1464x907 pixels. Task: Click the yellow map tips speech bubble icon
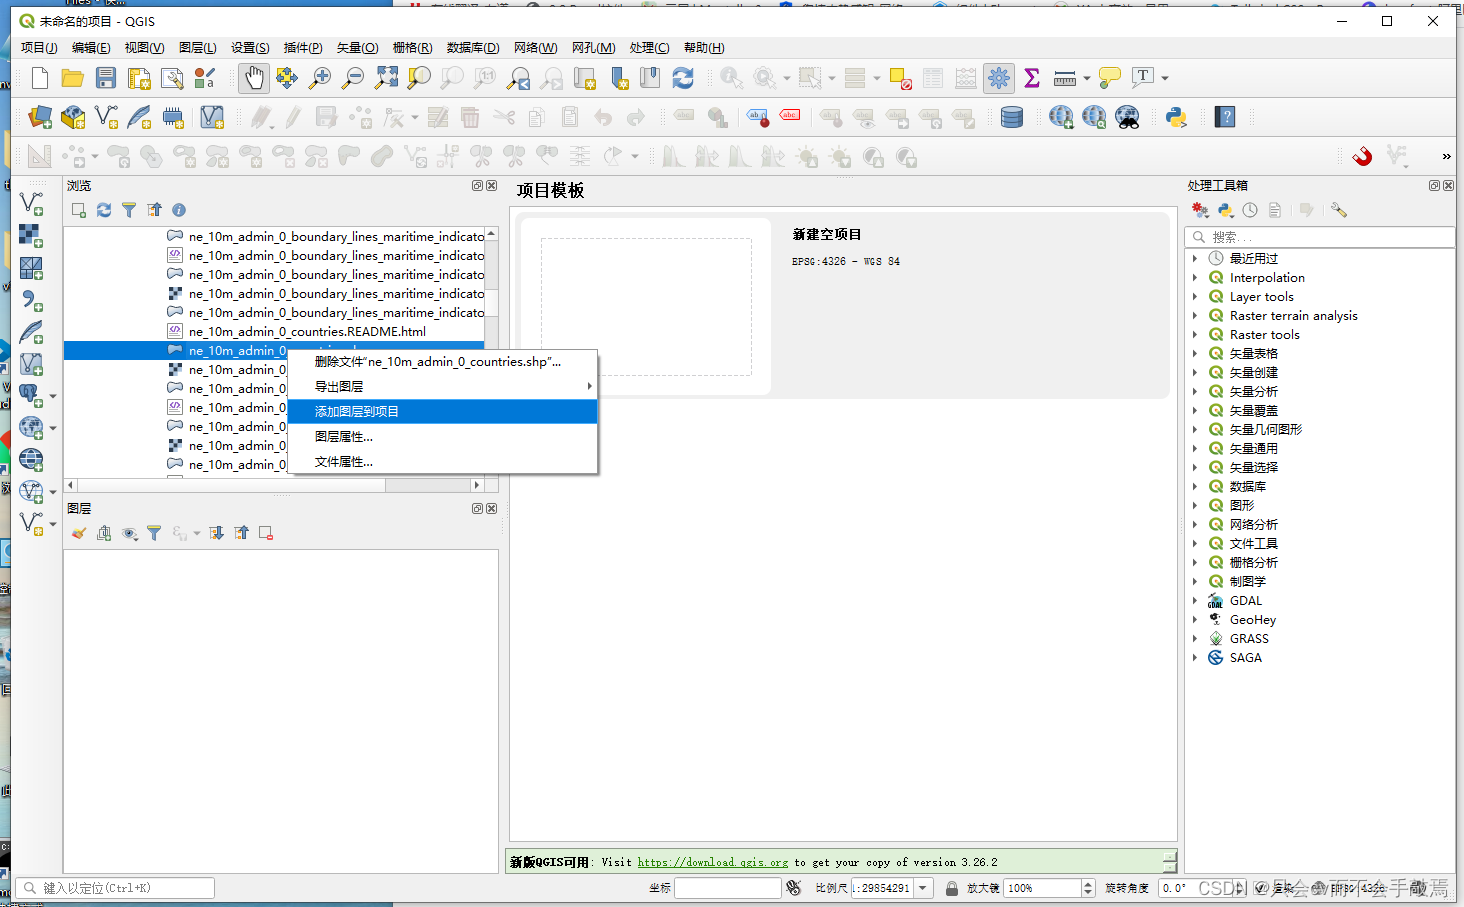pyautogui.click(x=1110, y=78)
